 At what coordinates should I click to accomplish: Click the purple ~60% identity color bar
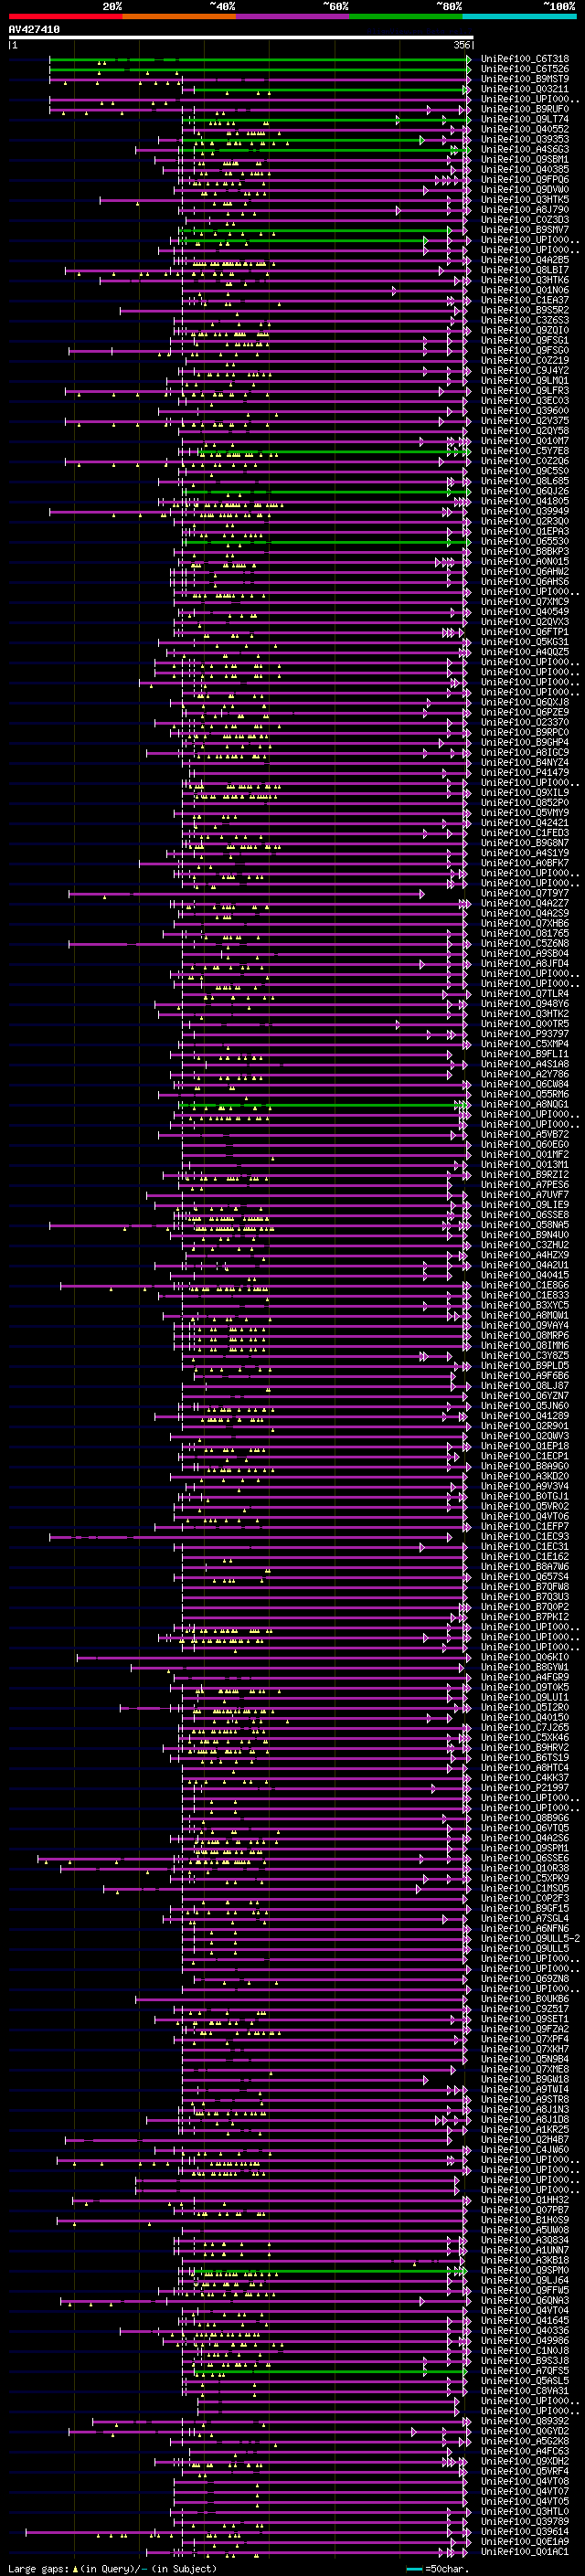(x=293, y=16)
